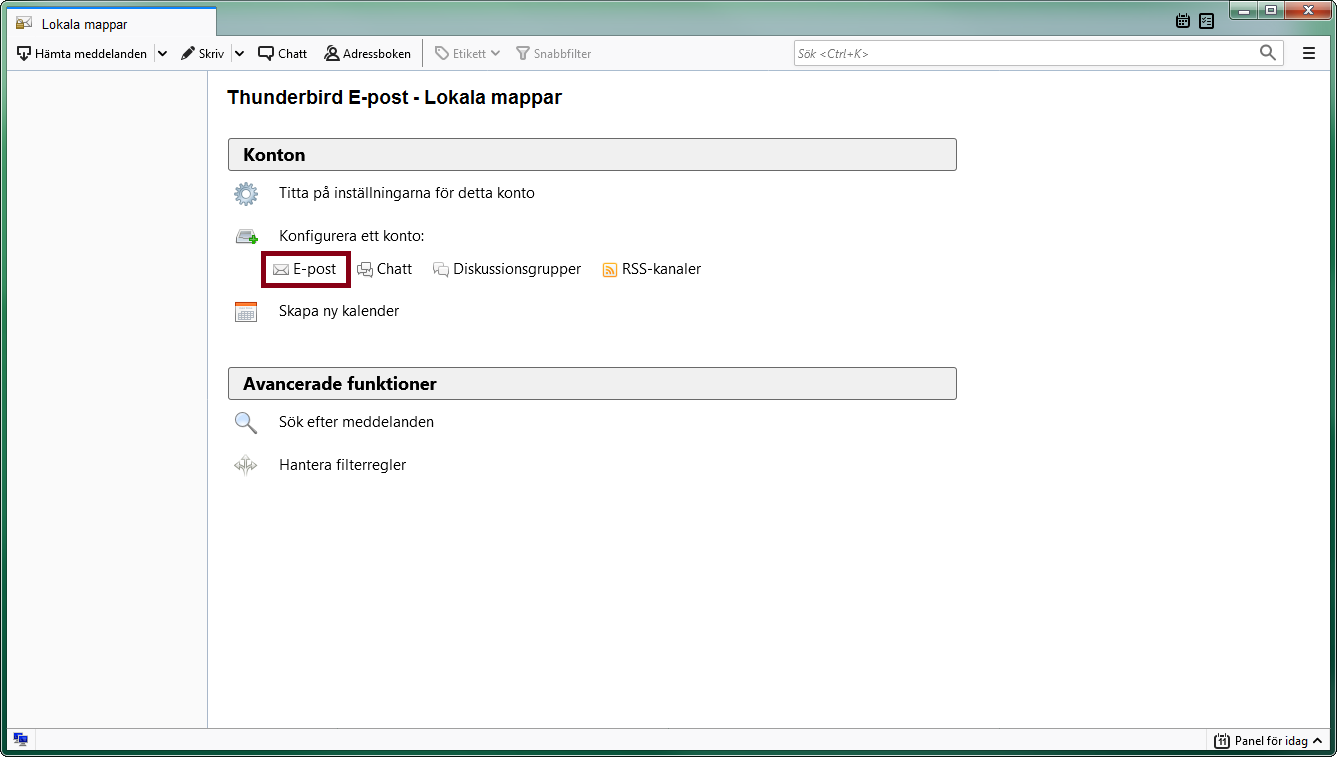Click Sök efter meddelanden
Image resolution: width=1337 pixels, height=757 pixels.
pos(356,422)
